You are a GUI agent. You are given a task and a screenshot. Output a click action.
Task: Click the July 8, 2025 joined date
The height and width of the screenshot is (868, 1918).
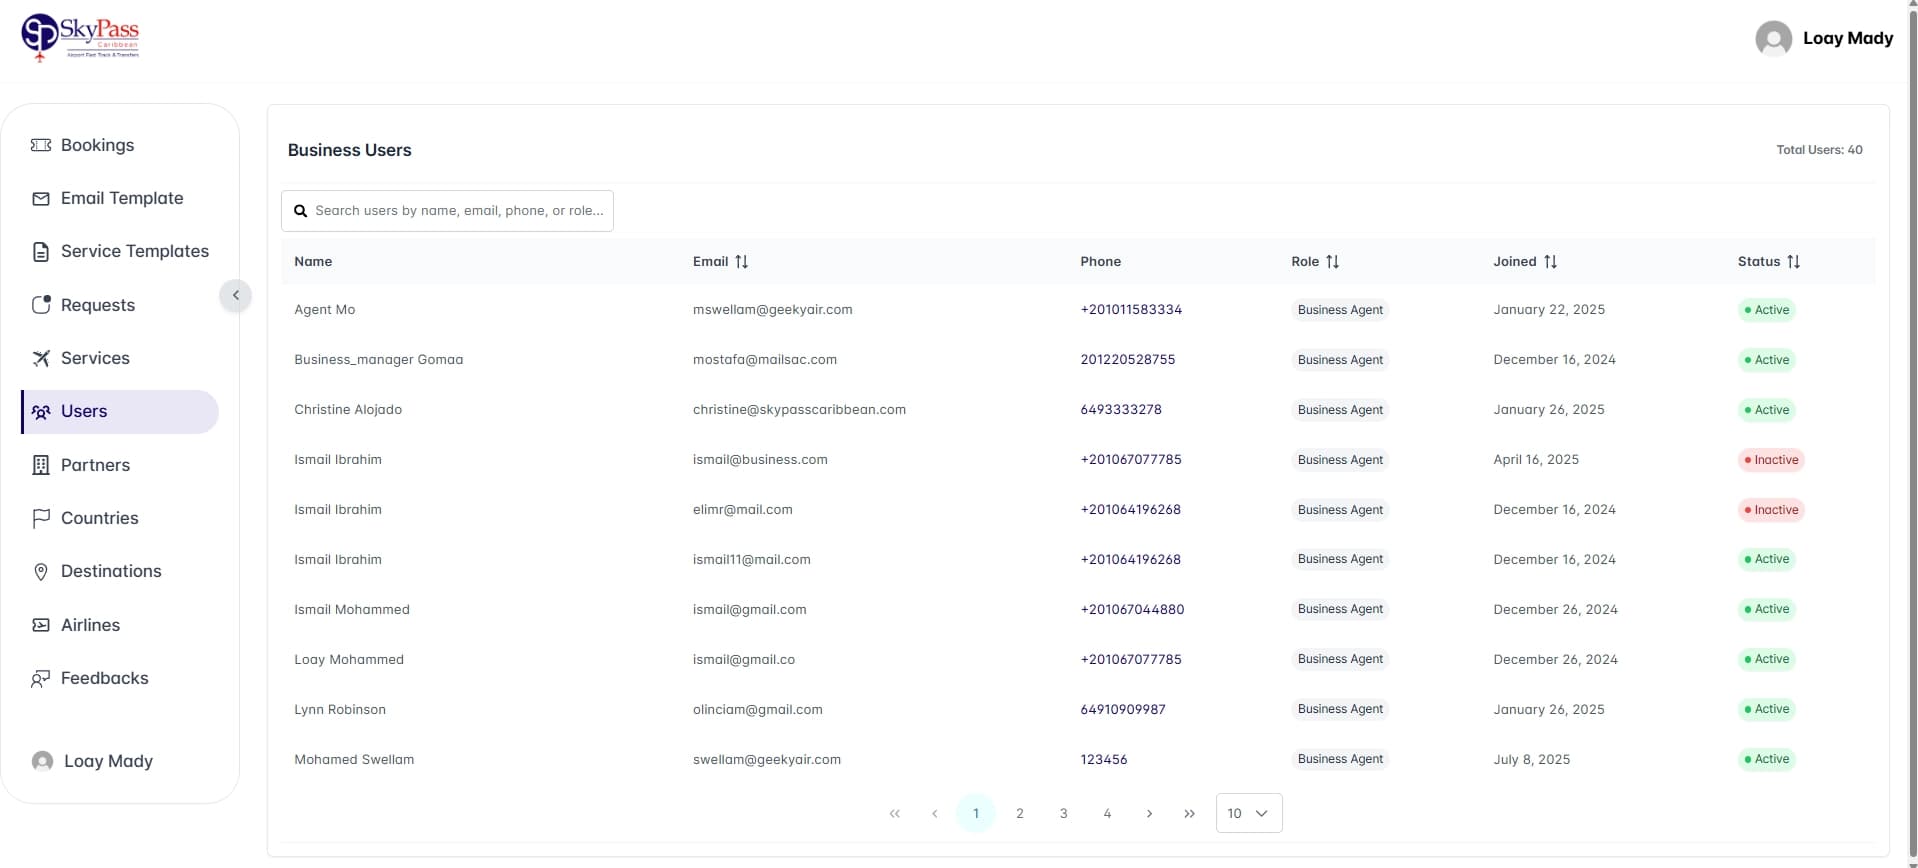tap(1532, 760)
